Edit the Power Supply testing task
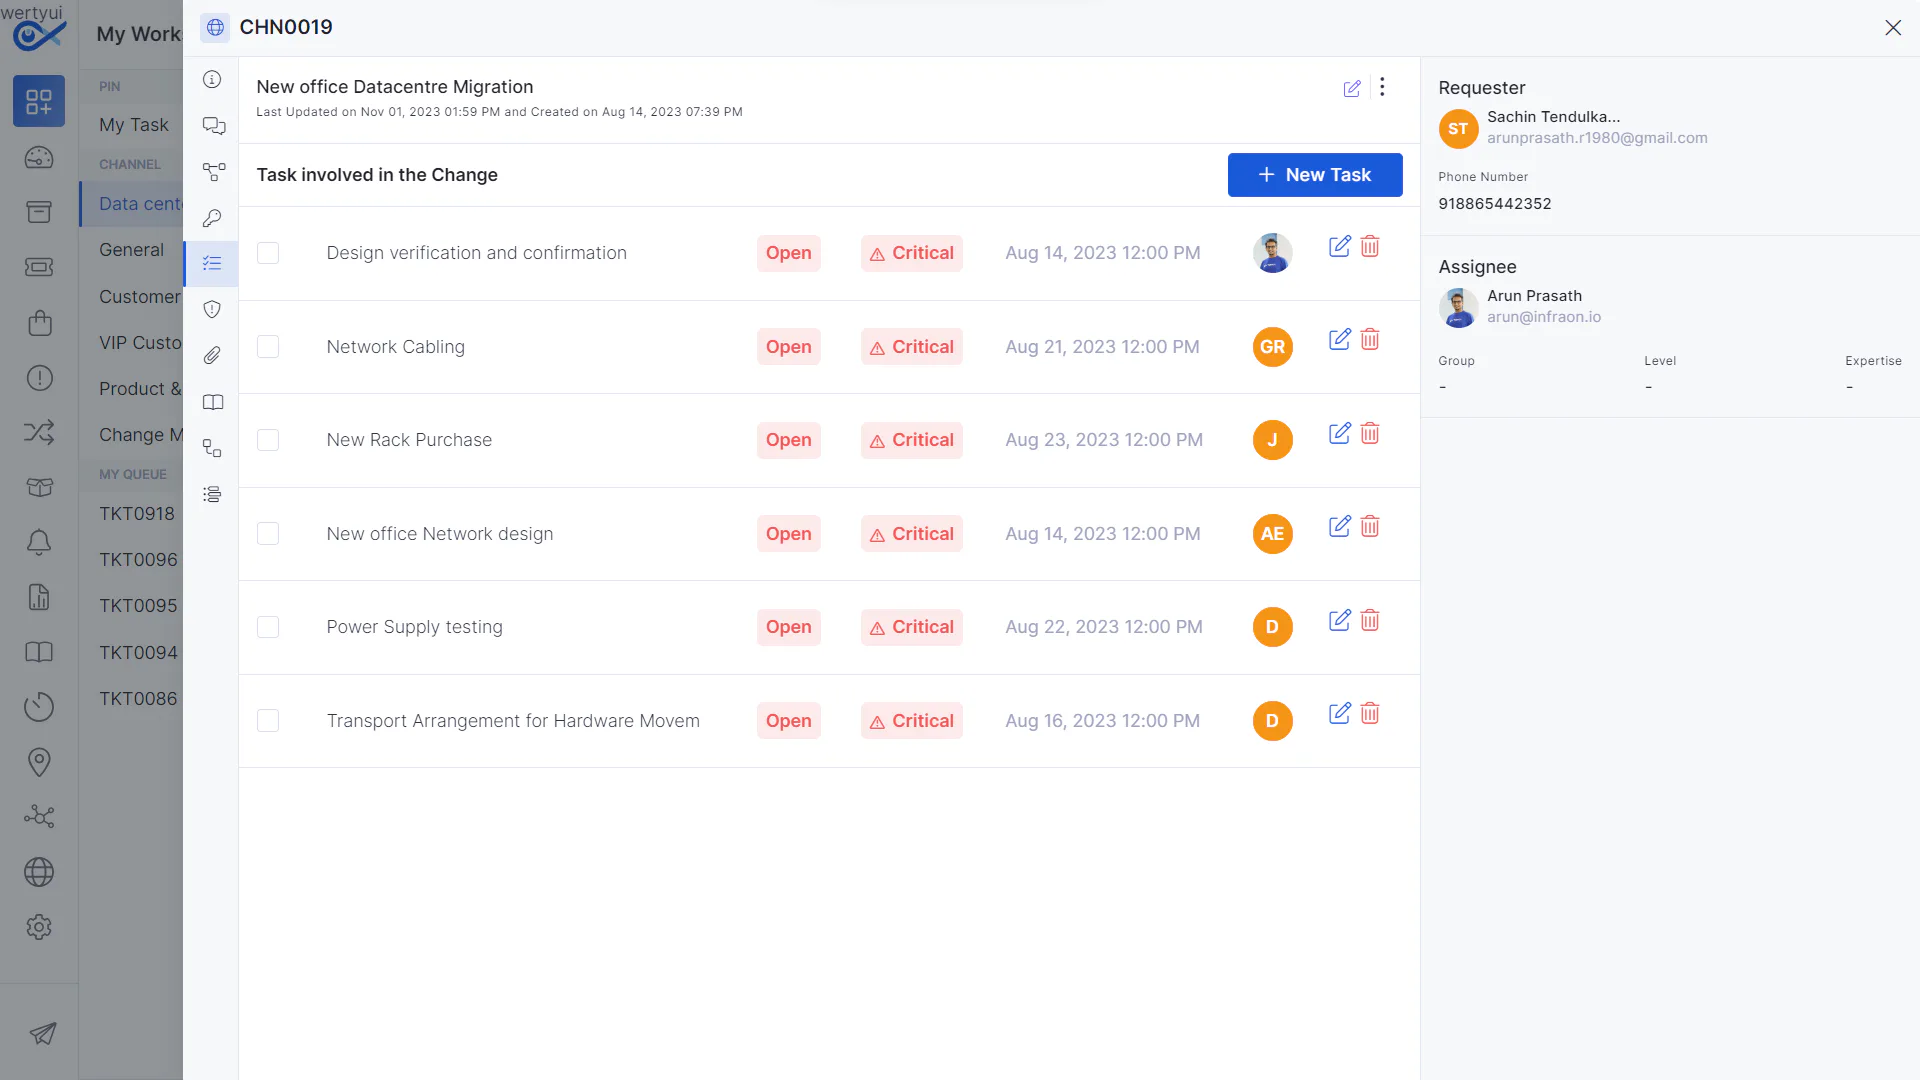1920x1080 pixels. (x=1340, y=620)
